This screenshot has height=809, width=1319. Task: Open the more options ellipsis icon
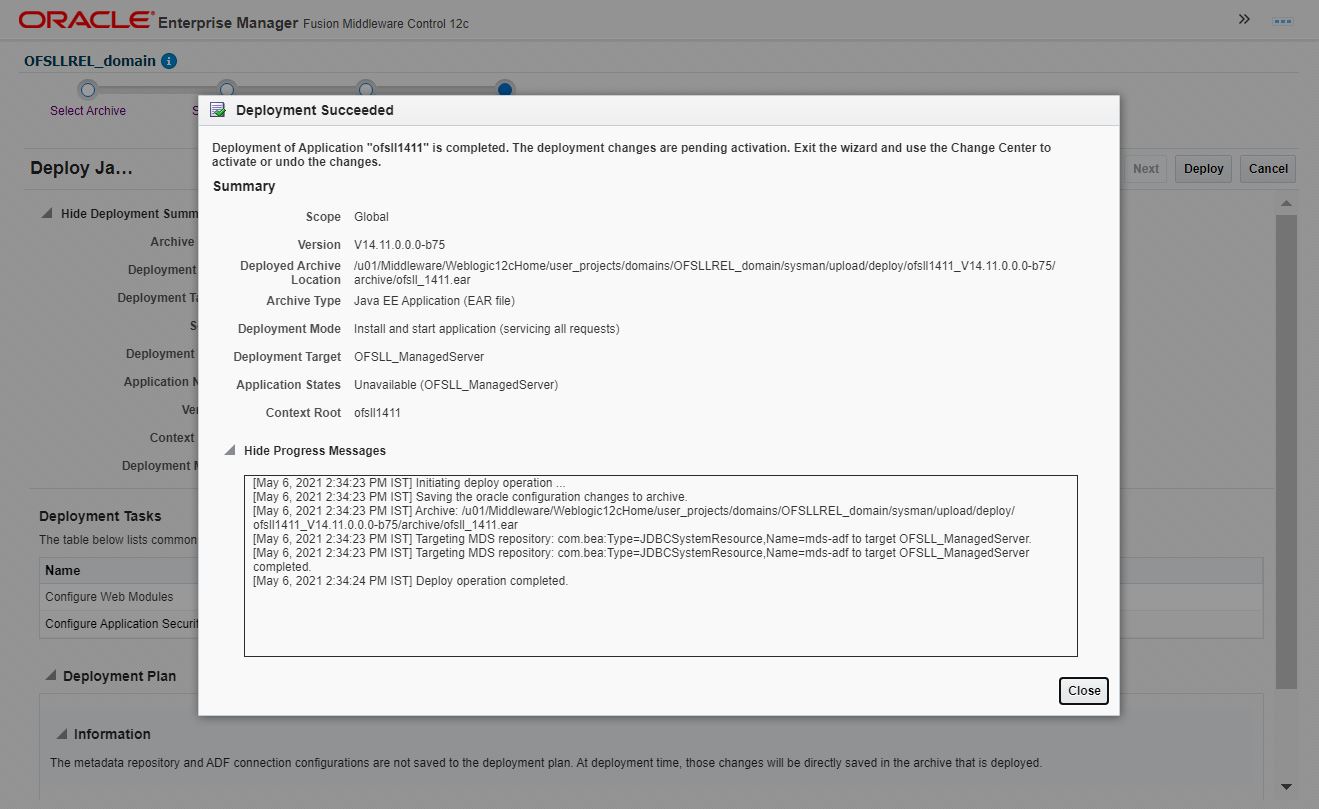pos(1282,20)
